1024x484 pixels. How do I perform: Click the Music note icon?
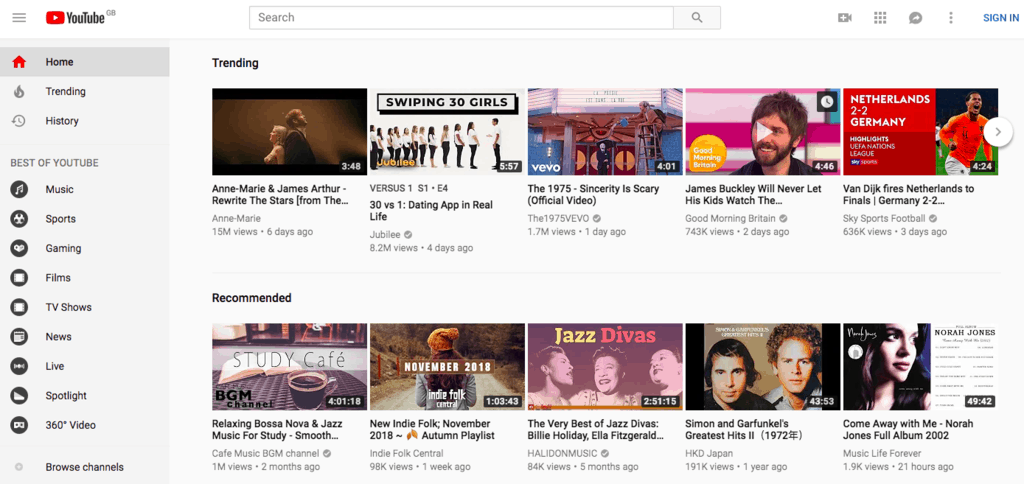(x=19, y=189)
